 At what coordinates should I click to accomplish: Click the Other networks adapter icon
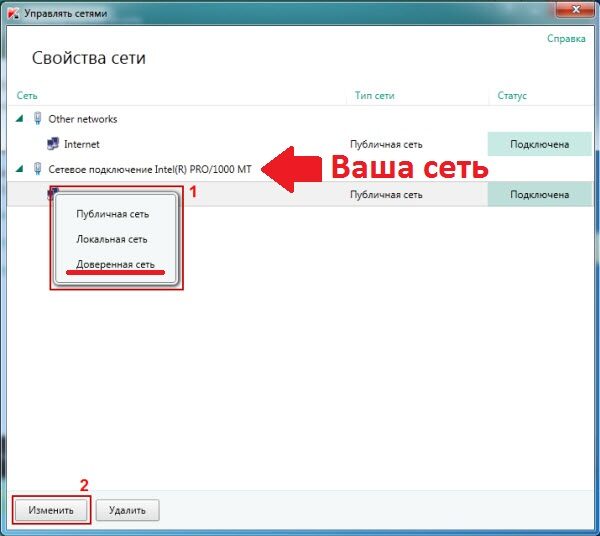click(x=37, y=119)
